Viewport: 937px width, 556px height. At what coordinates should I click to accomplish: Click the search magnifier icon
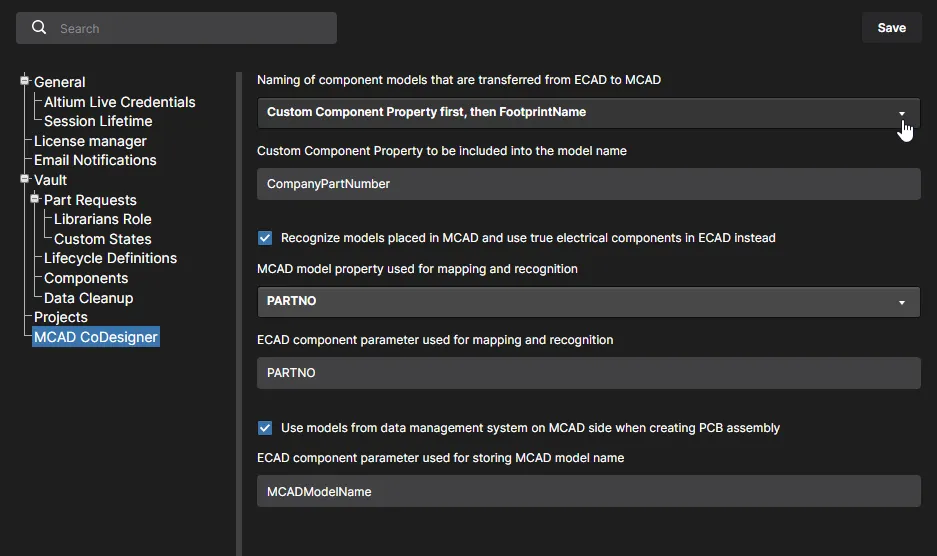tap(39, 28)
